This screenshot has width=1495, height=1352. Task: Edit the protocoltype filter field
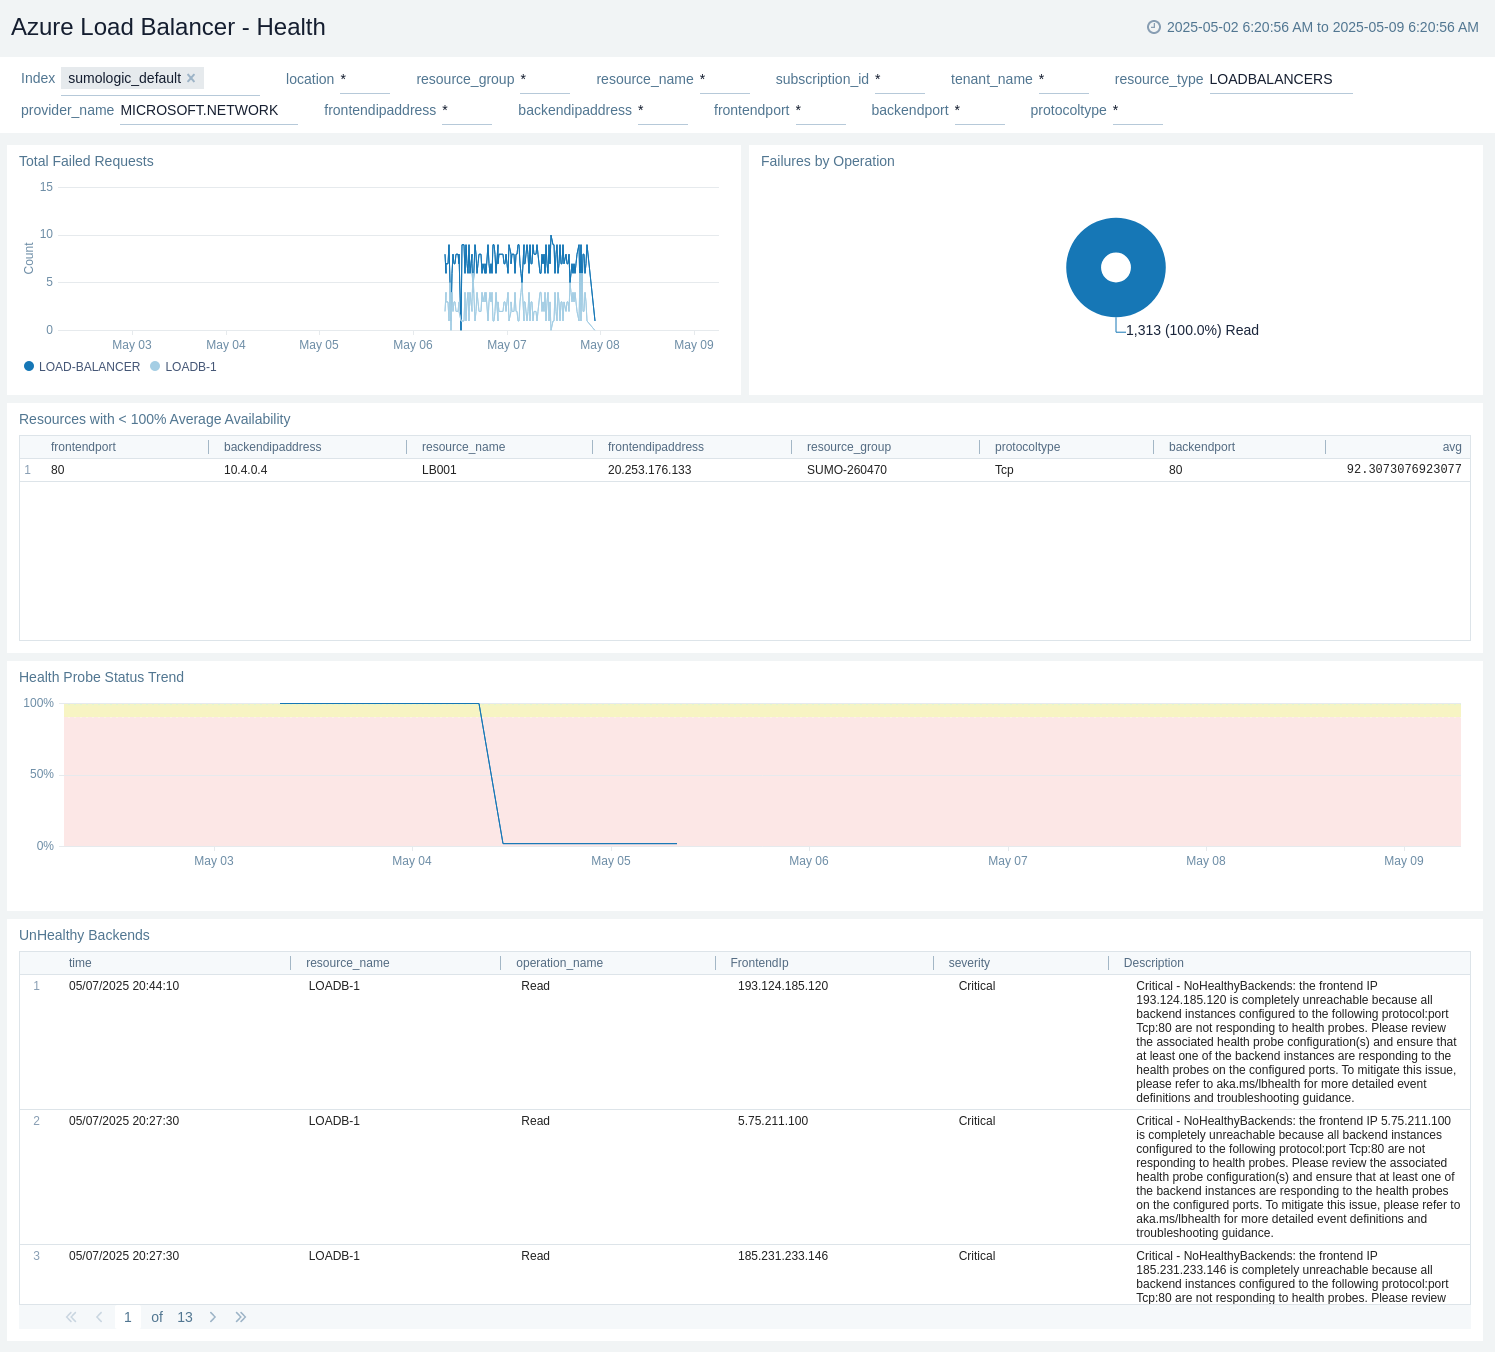click(x=1138, y=110)
